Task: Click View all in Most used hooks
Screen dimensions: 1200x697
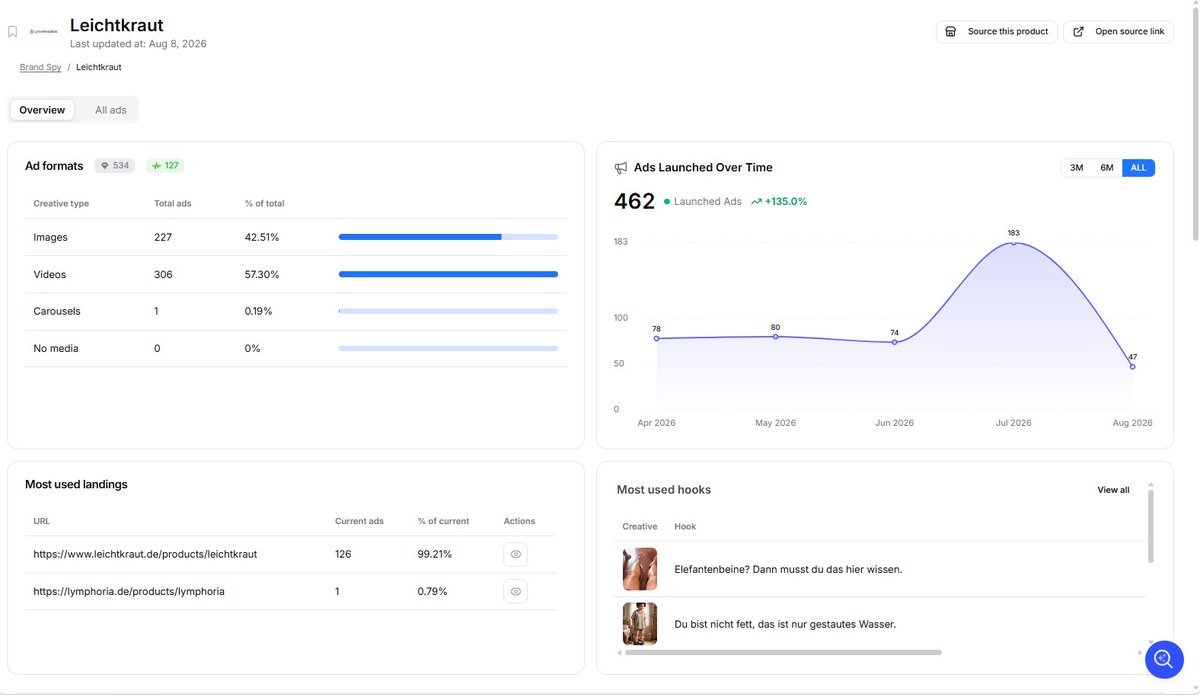Action: [1113, 490]
